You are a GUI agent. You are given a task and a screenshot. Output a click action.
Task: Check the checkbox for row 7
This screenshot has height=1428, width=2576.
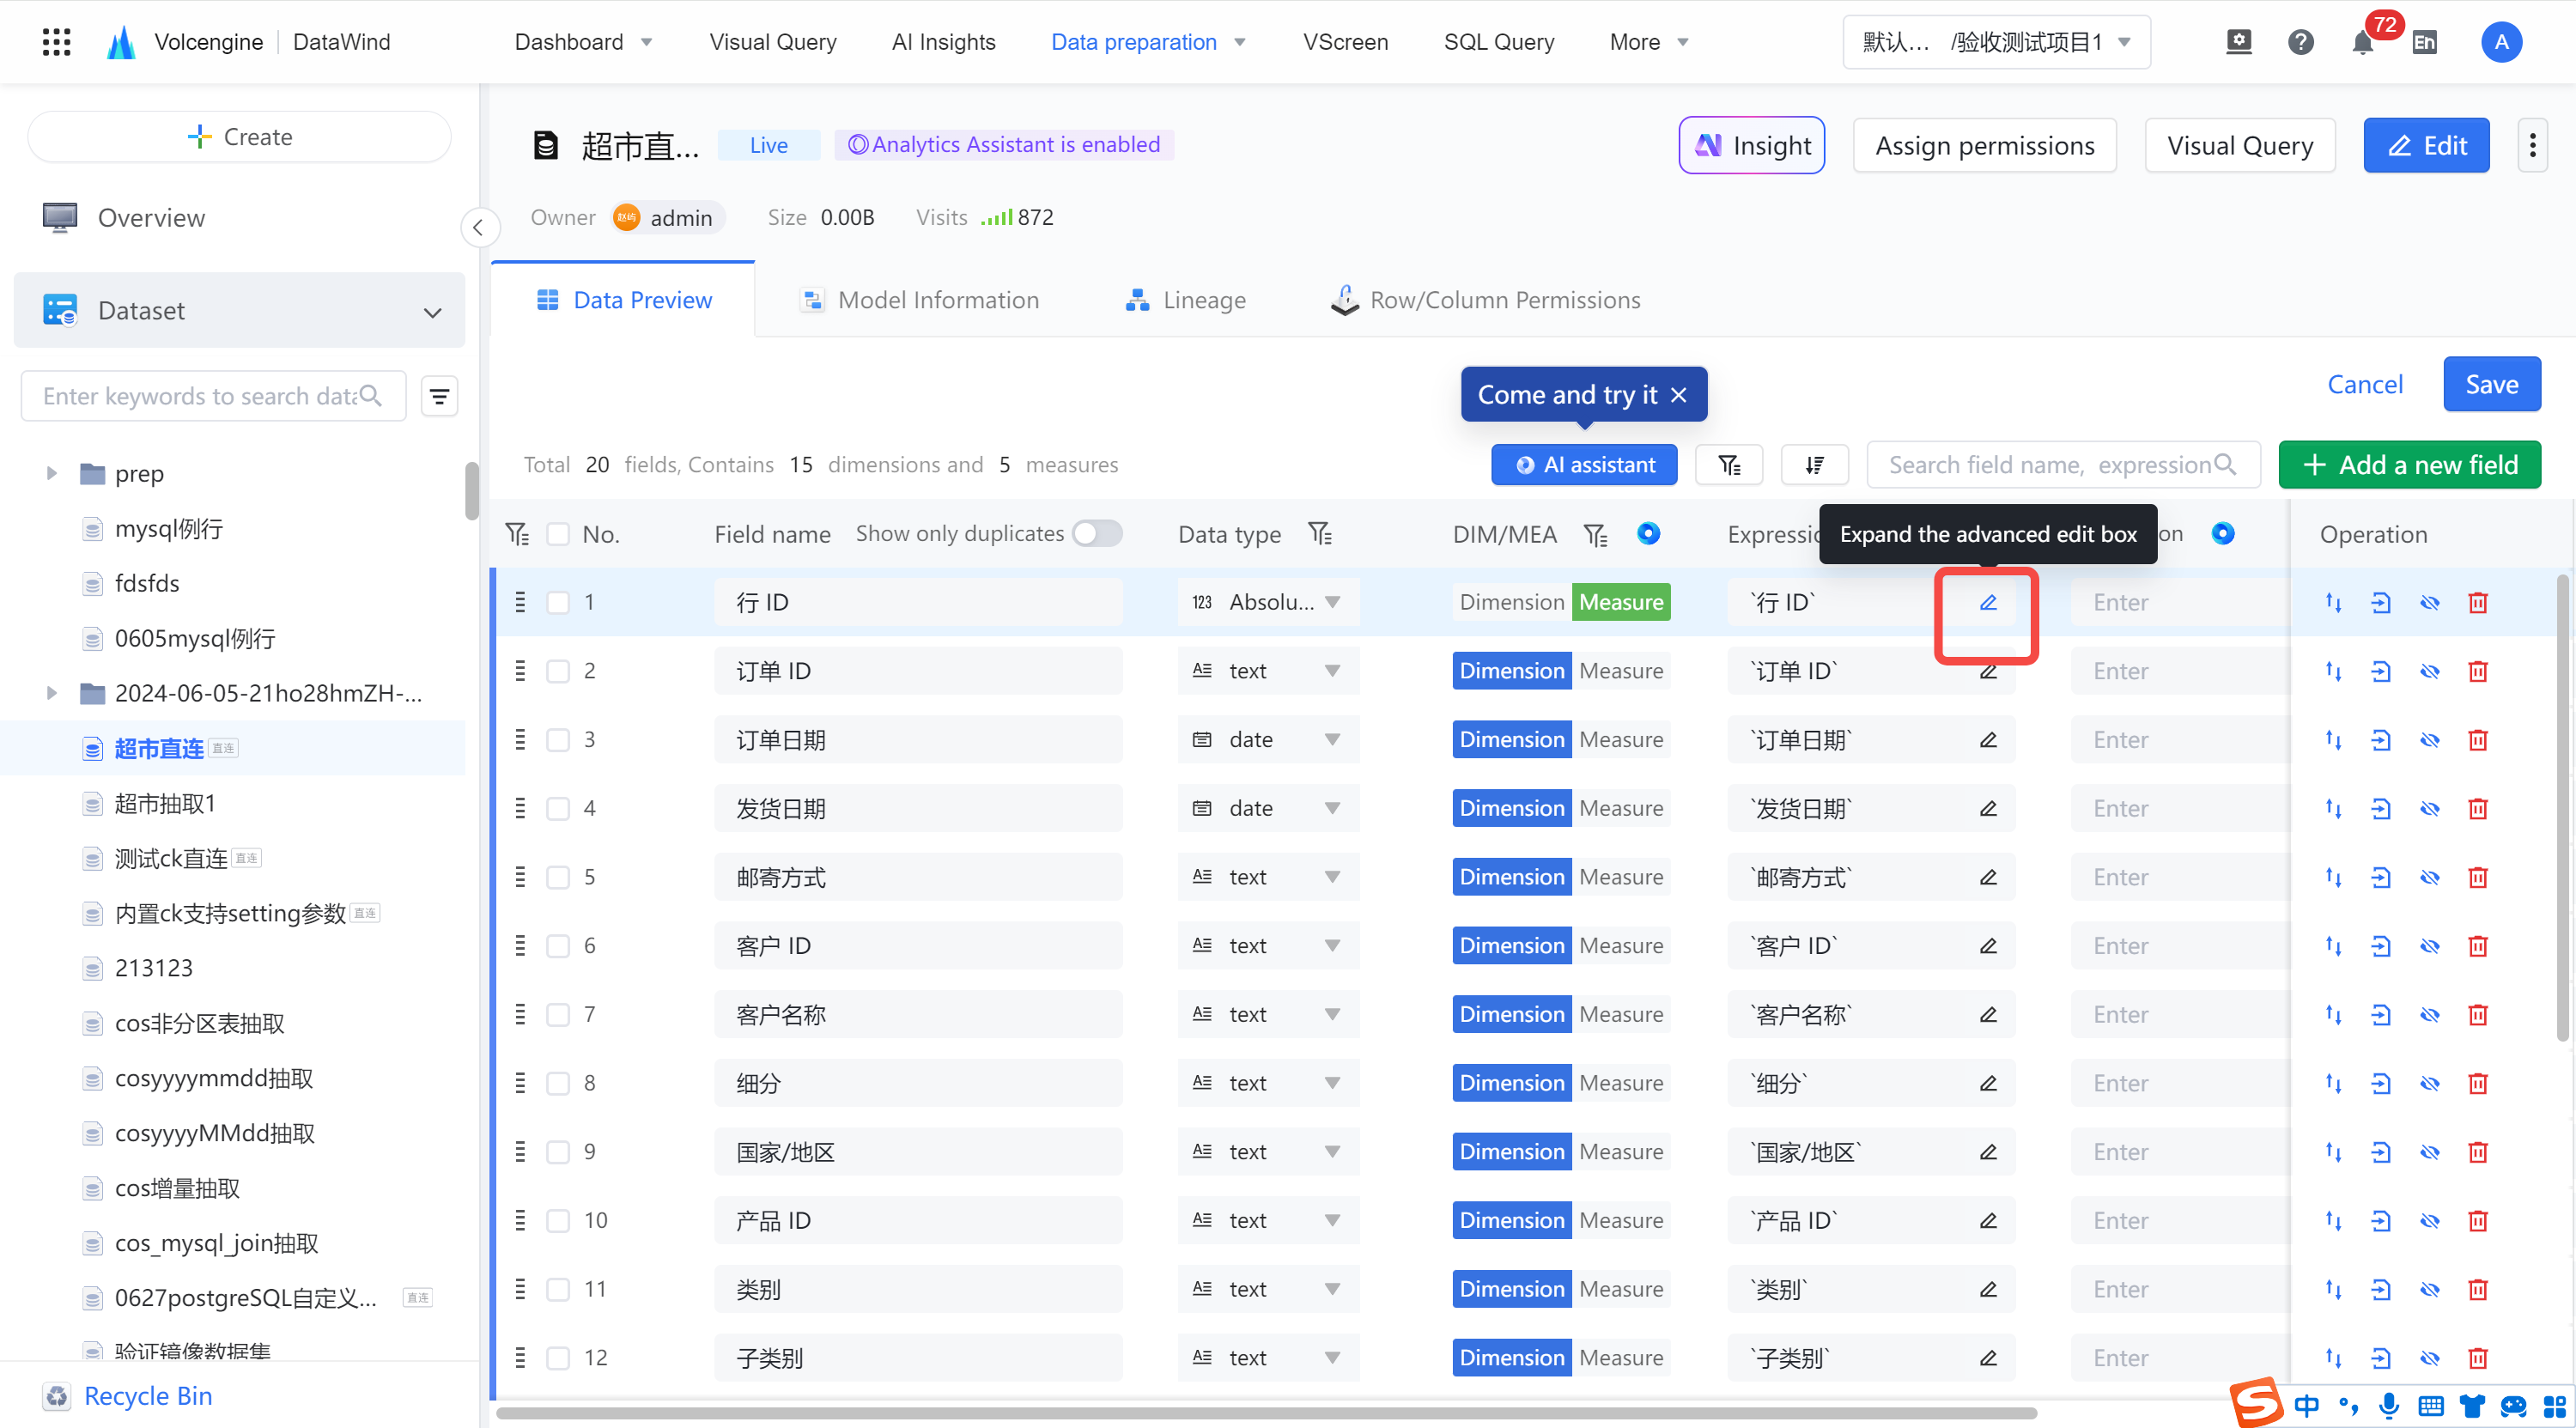click(558, 1015)
